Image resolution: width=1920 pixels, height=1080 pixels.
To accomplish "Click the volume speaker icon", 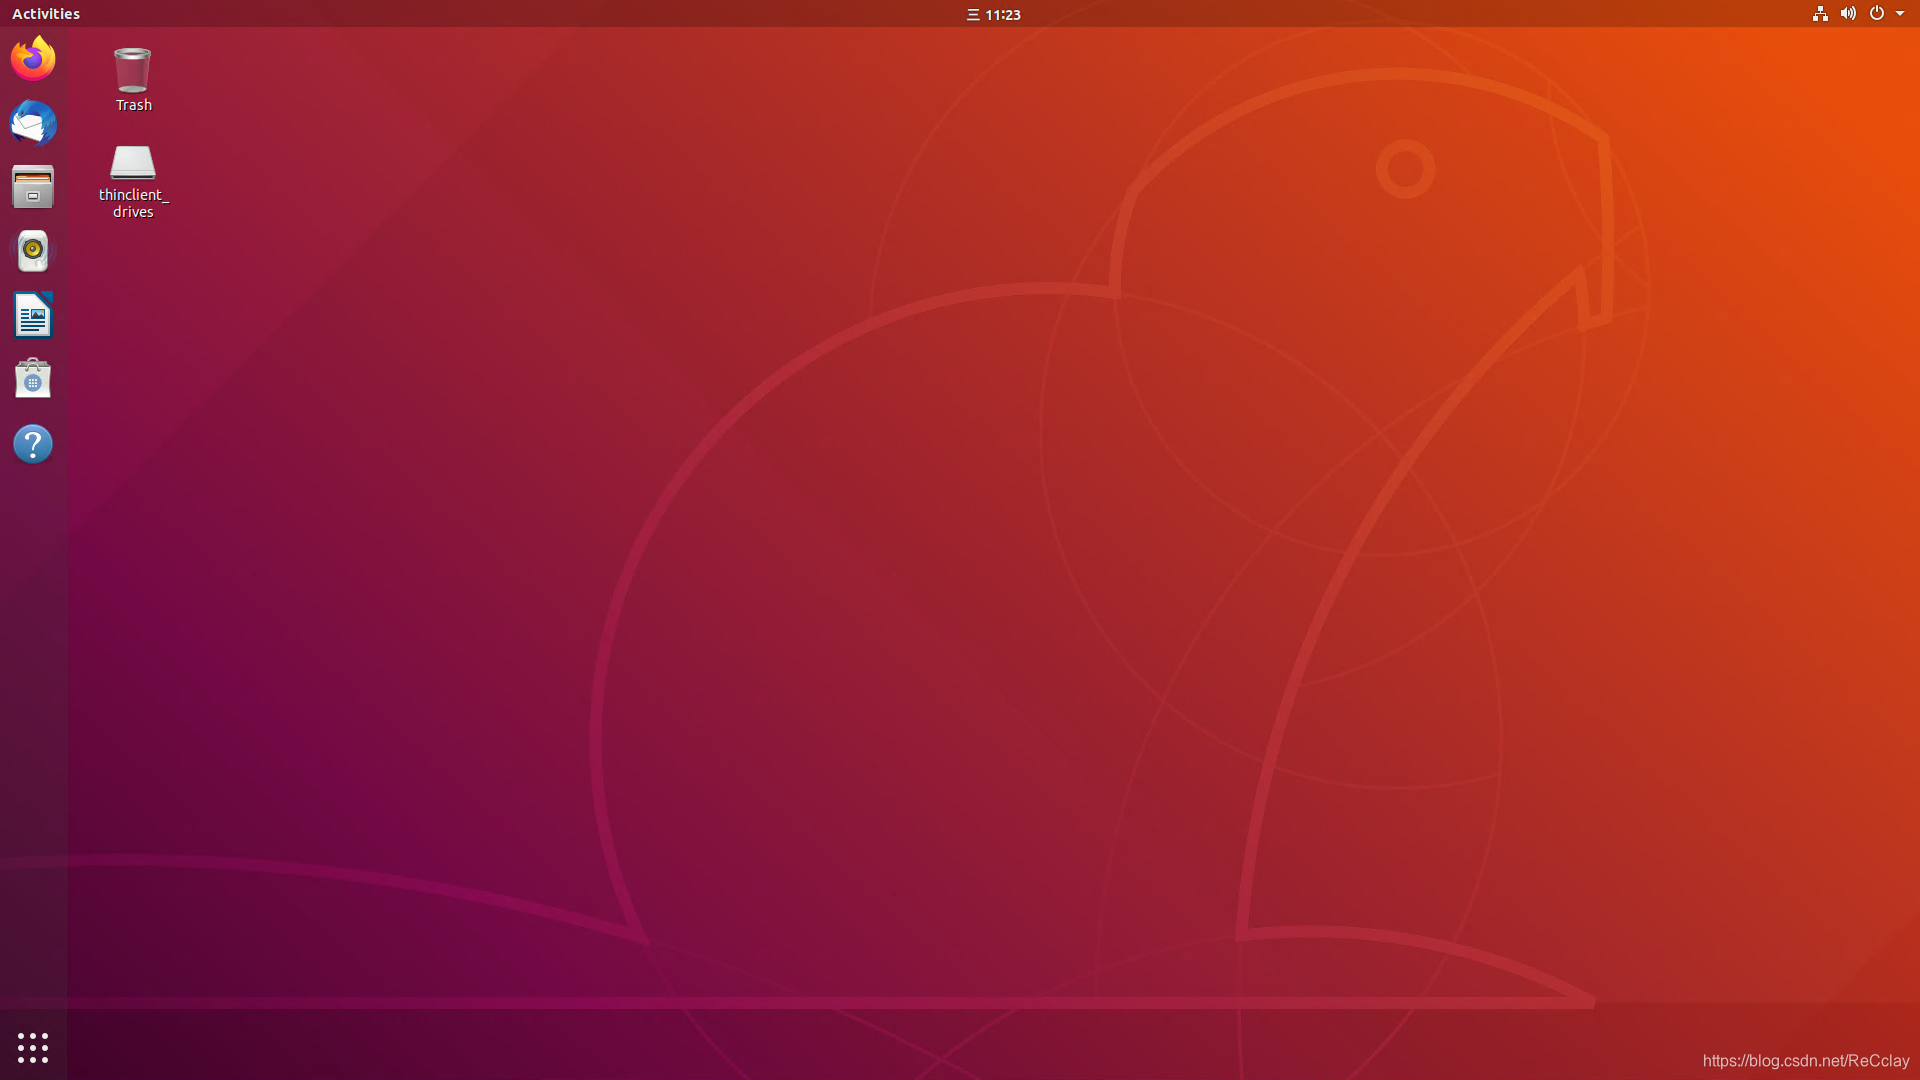I will click(x=1848, y=14).
